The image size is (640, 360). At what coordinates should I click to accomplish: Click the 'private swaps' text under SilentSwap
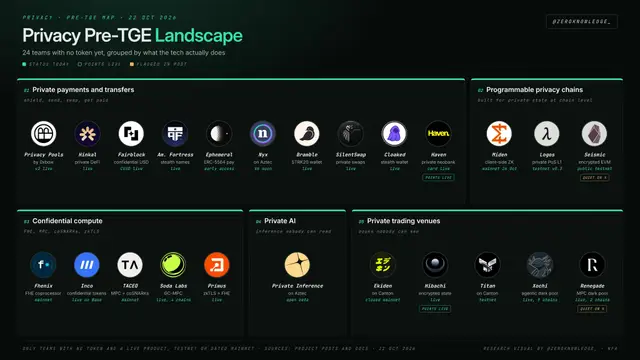click(x=351, y=162)
